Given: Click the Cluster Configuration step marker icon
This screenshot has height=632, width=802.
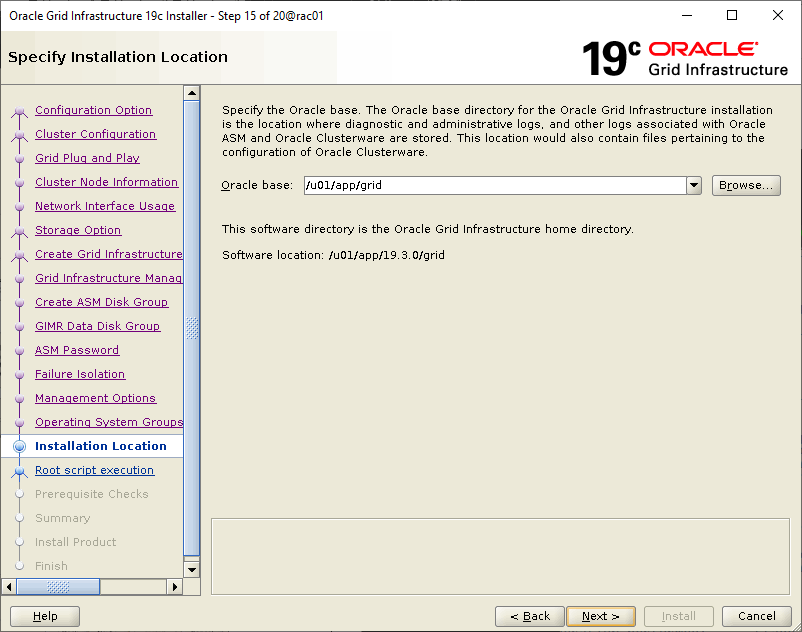Looking at the screenshot, I should (x=19, y=135).
